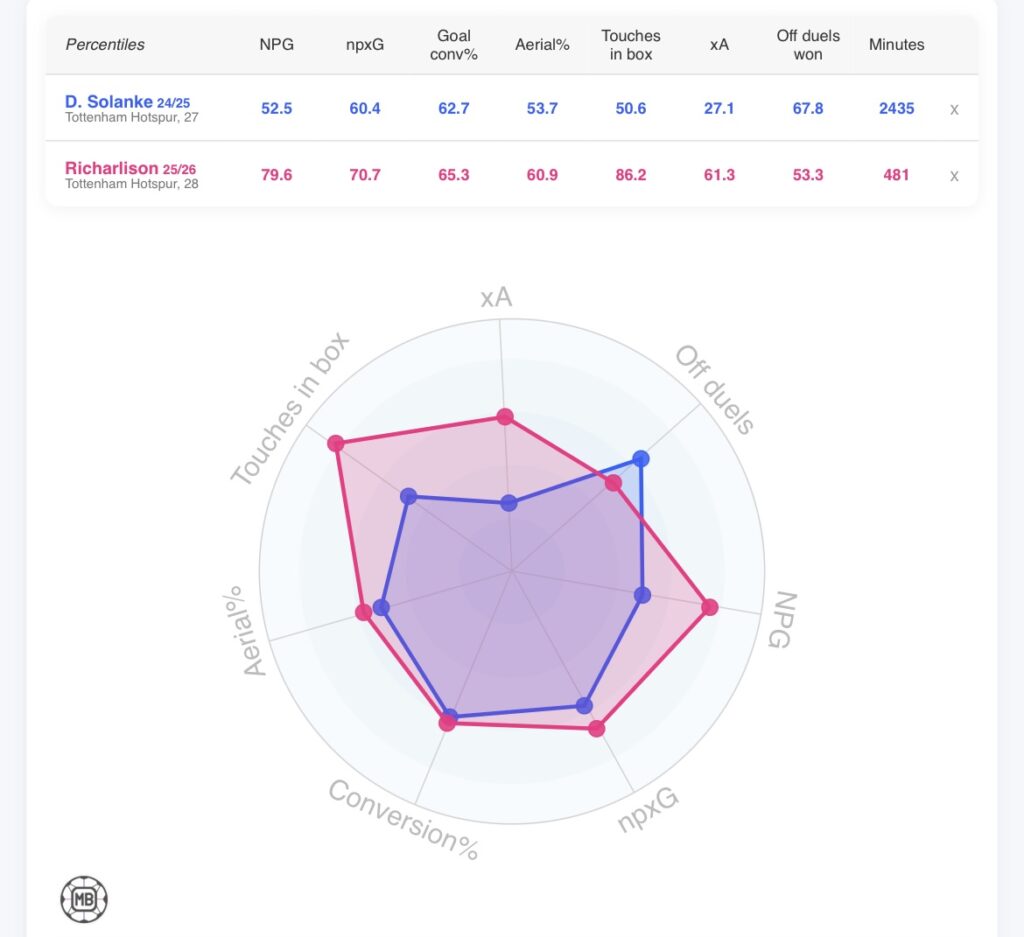Click the Goal conv% column header
Screen dimensions: 1024x937
454,45
